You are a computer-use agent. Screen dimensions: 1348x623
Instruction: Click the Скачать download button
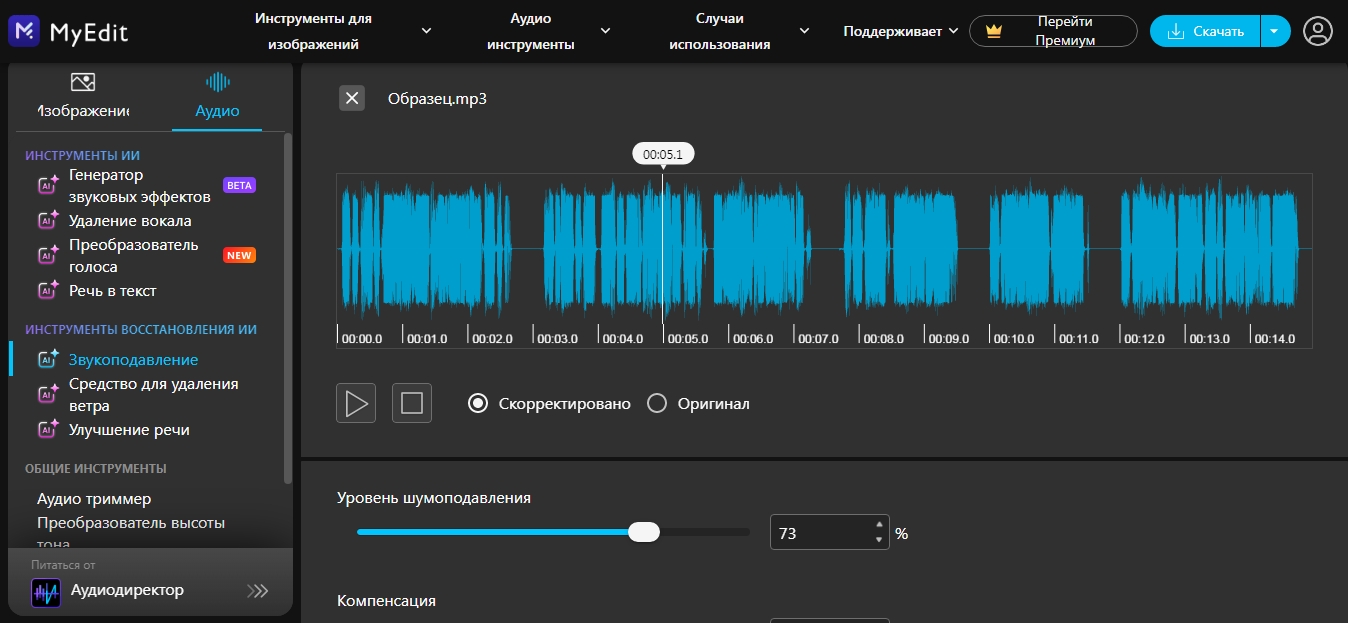click(x=1205, y=31)
